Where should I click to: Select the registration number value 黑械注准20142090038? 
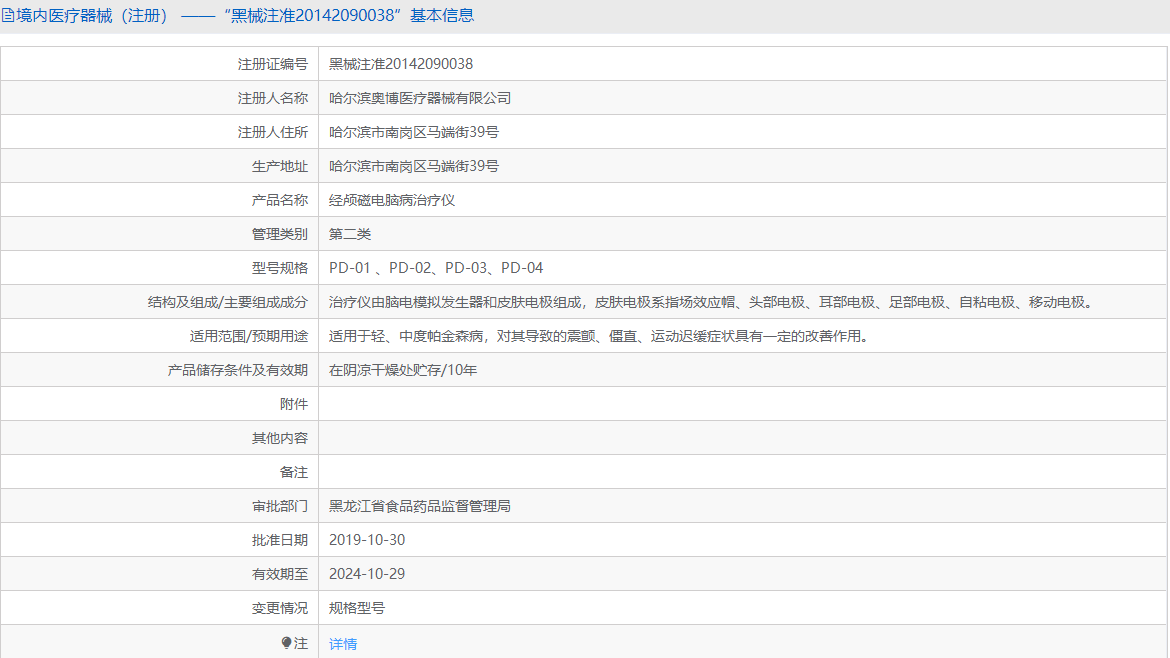(x=401, y=64)
